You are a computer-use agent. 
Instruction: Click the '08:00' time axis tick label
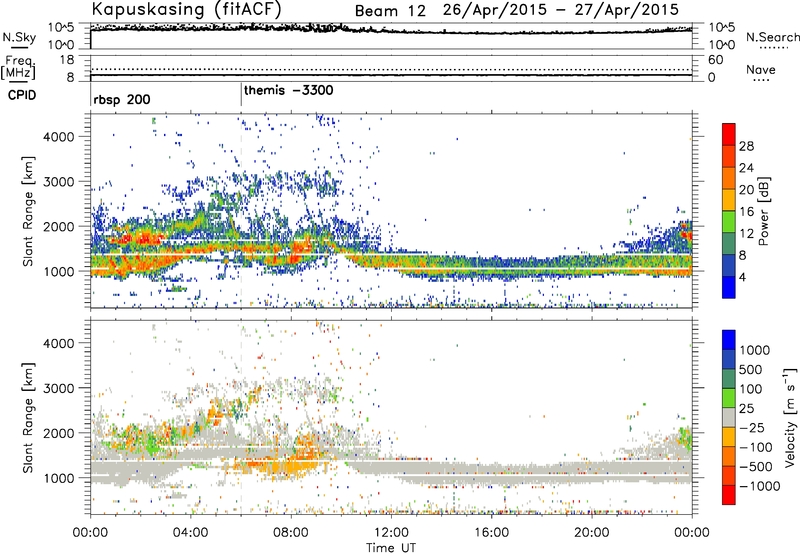[x=291, y=533]
